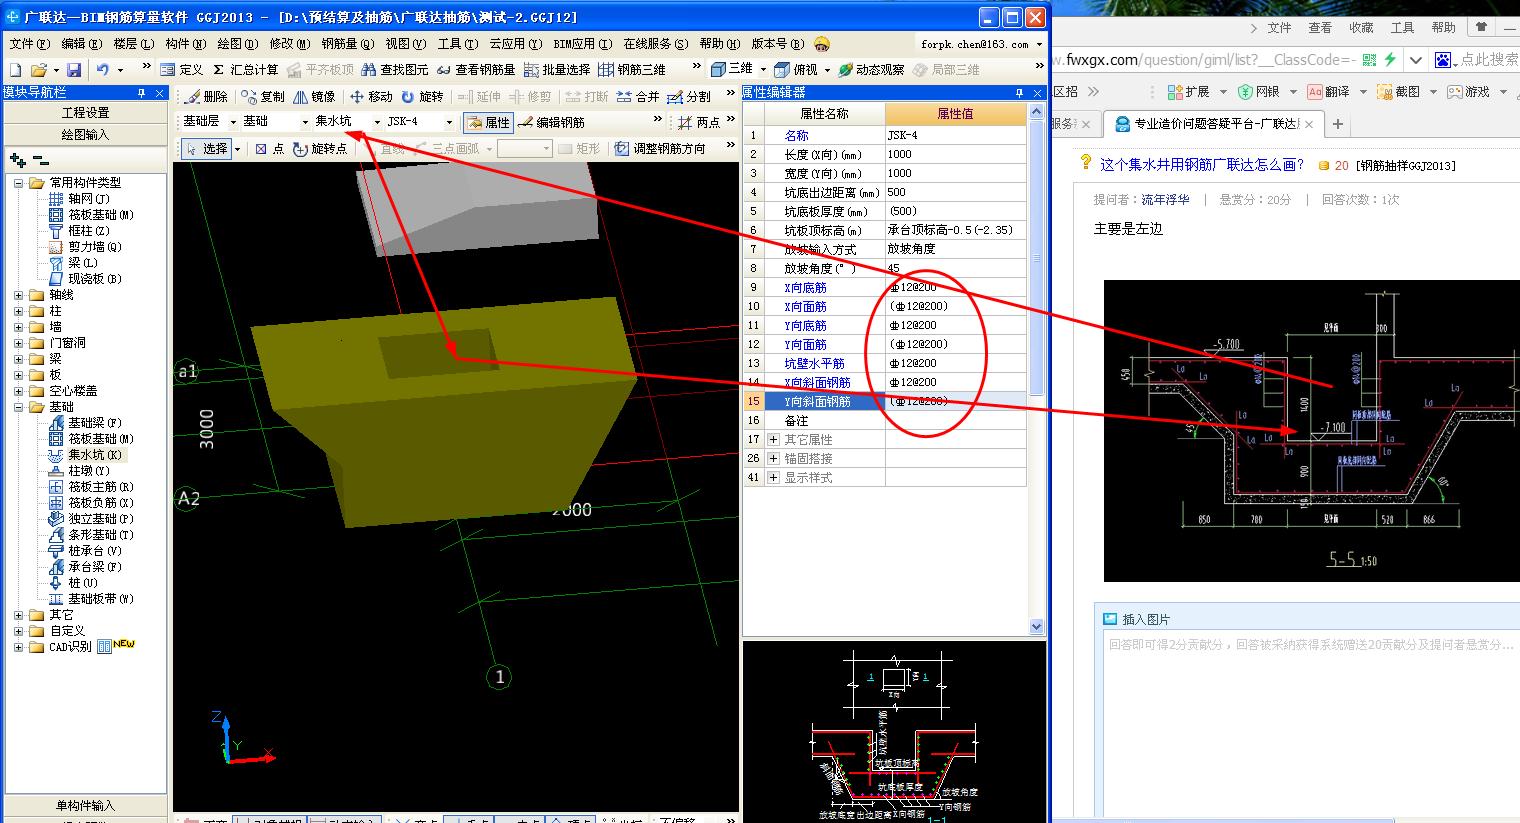This screenshot has height=823, width=1520.
Task: Click the 三维 3D cube icon
Action: tap(718, 69)
